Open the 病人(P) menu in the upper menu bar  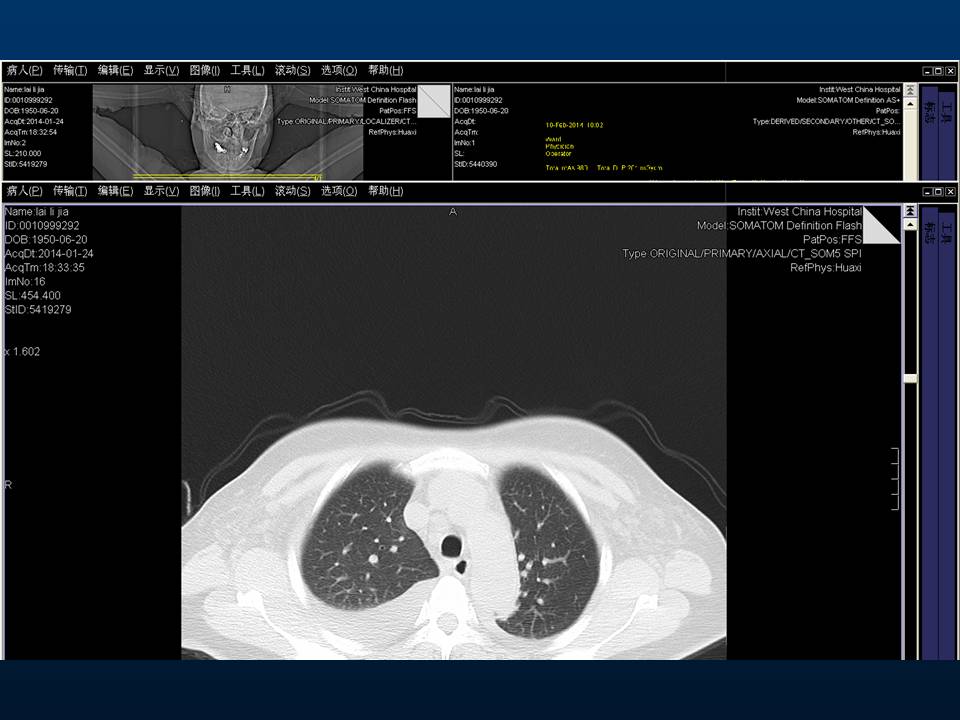[x=24, y=70]
